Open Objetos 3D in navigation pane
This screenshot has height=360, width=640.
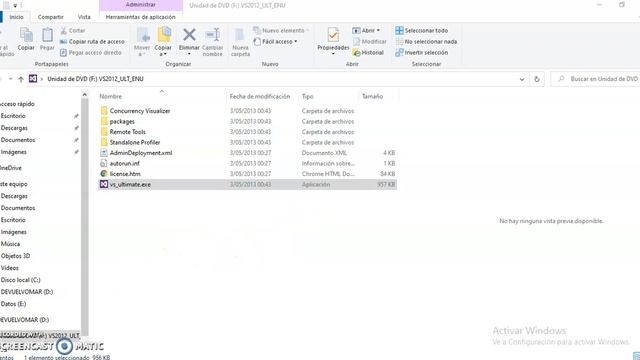pos(15,256)
